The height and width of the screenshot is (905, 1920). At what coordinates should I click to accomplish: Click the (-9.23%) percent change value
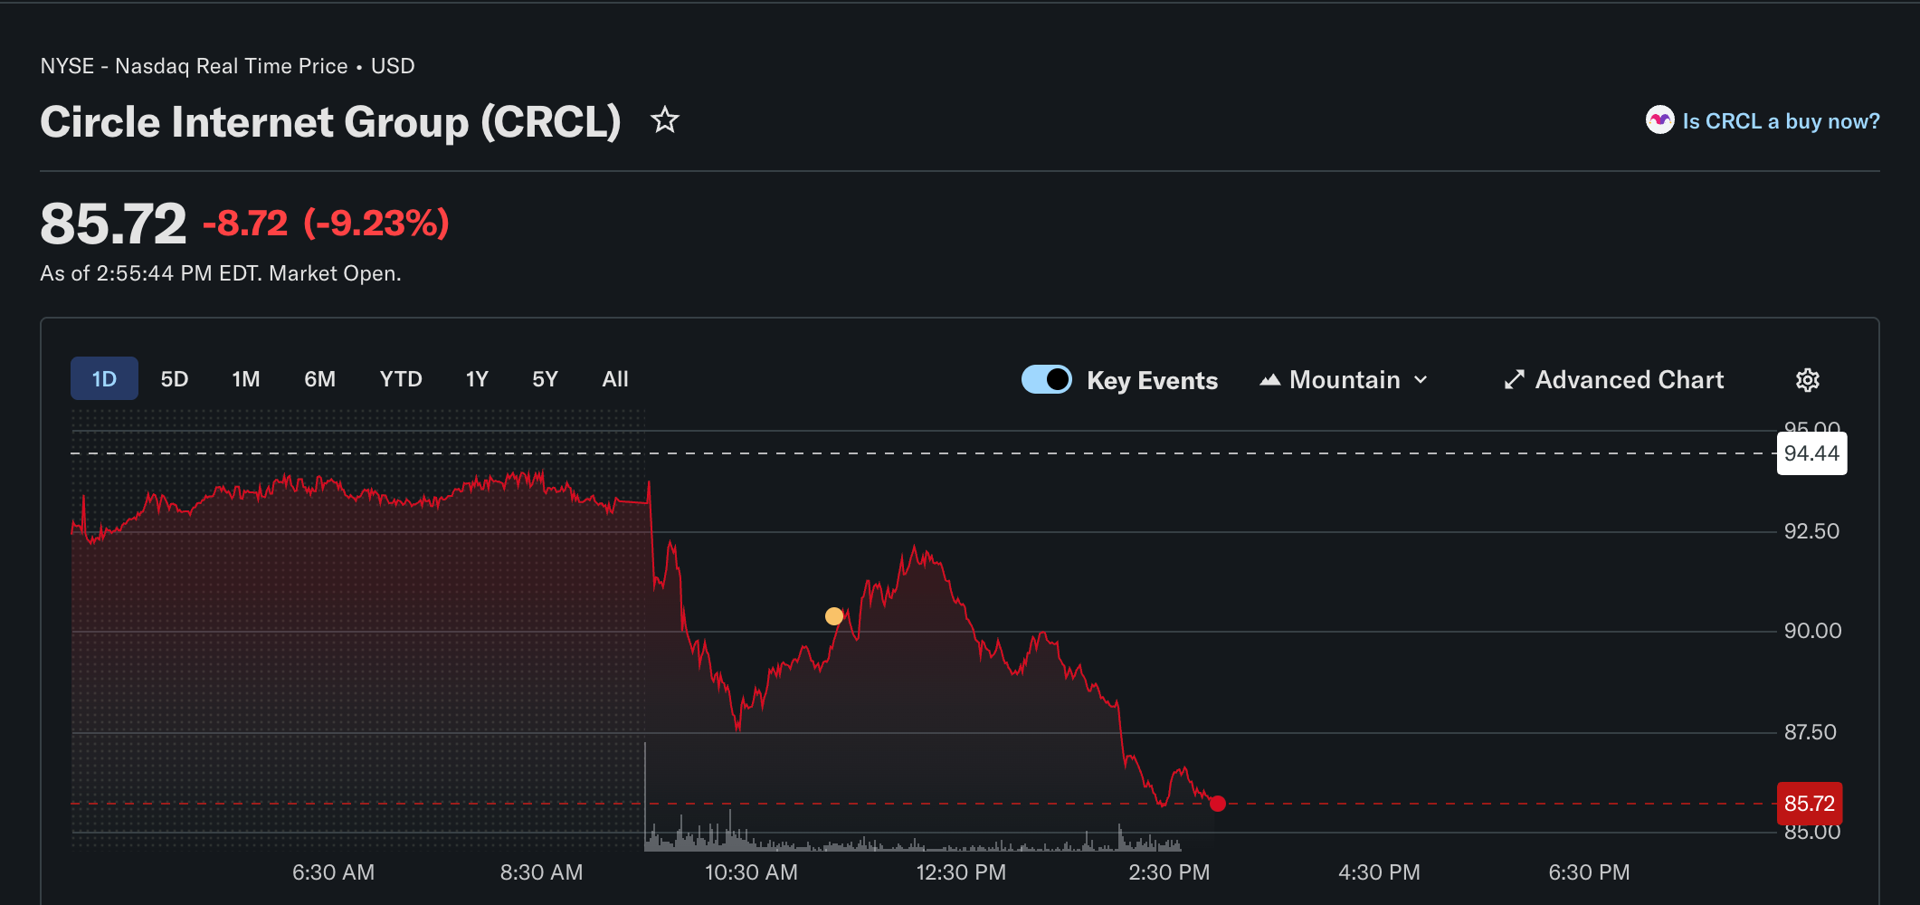377,223
